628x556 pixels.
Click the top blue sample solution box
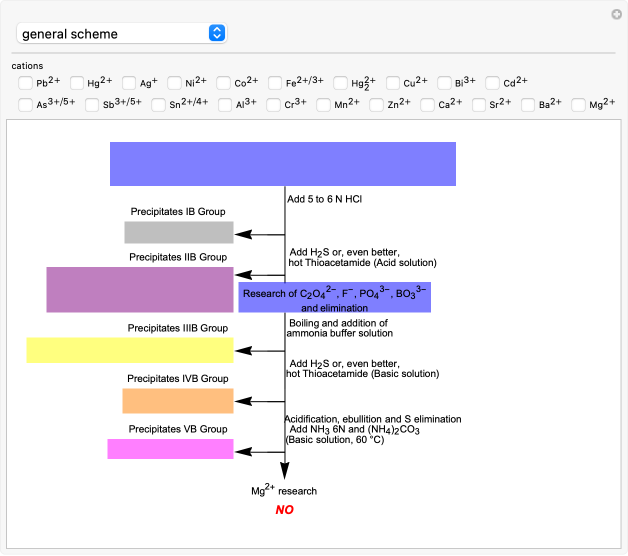pos(283,164)
